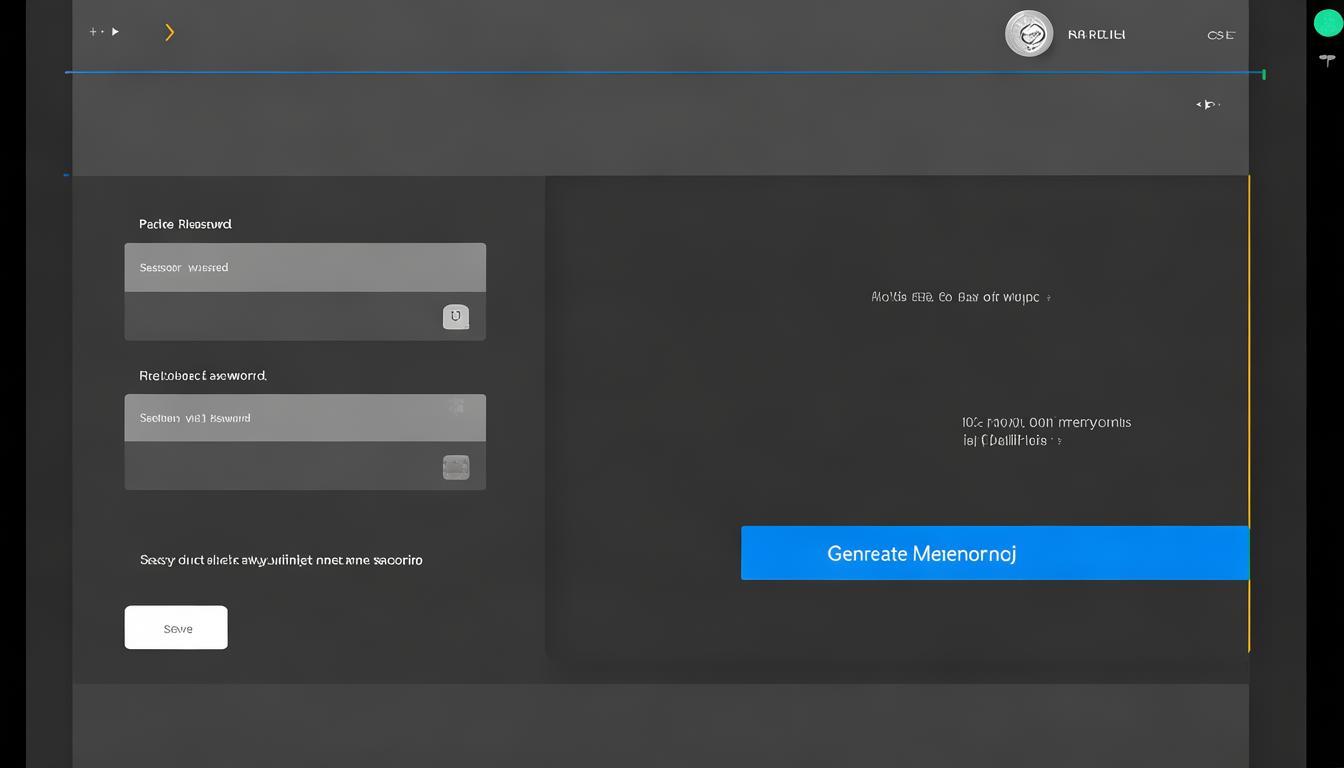
Task: Toggle visibility icon in second password field
Action: [456, 467]
